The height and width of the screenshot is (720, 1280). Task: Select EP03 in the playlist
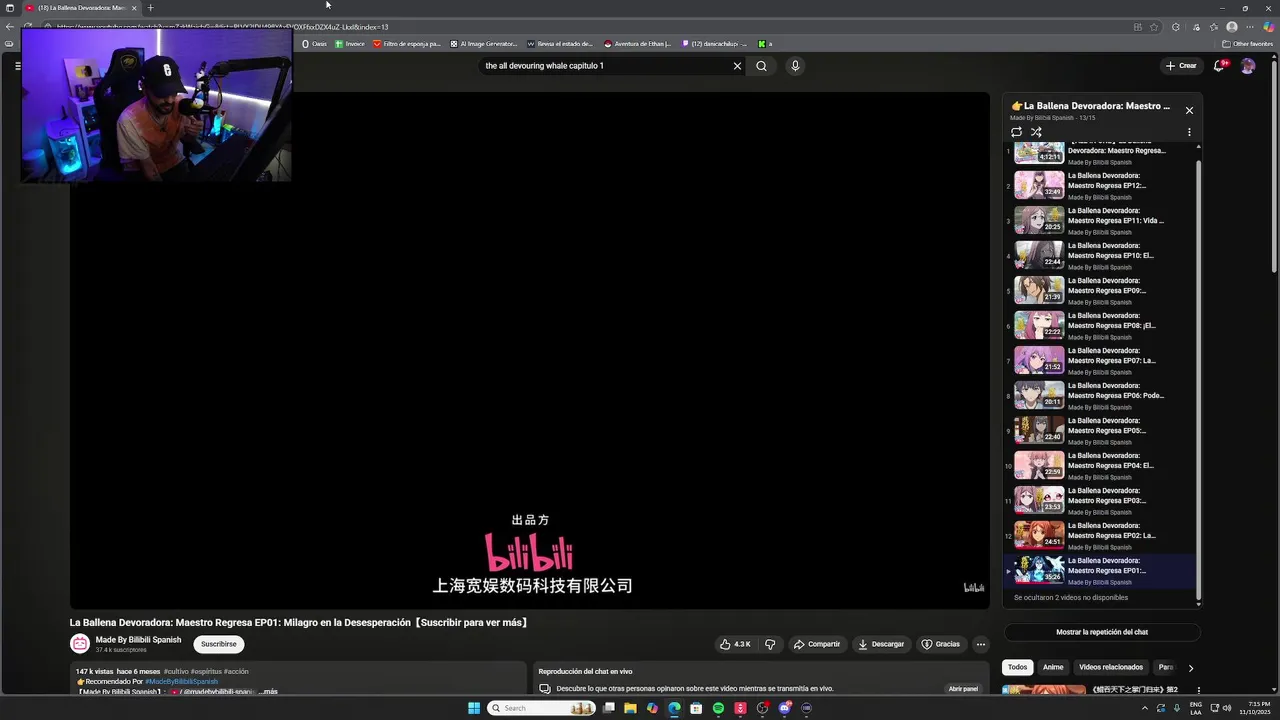[1100, 500]
